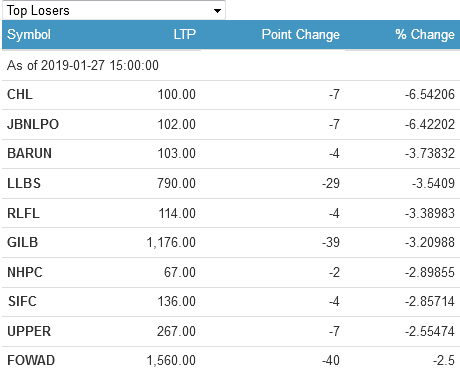Open the GILB stock entry
The width and height of the screenshot is (460, 373).
click(x=23, y=242)
